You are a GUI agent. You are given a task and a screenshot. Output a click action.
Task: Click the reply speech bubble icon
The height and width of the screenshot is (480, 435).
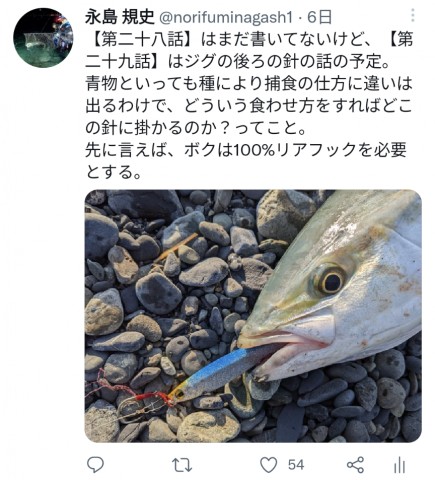click(x=95, y=465)
